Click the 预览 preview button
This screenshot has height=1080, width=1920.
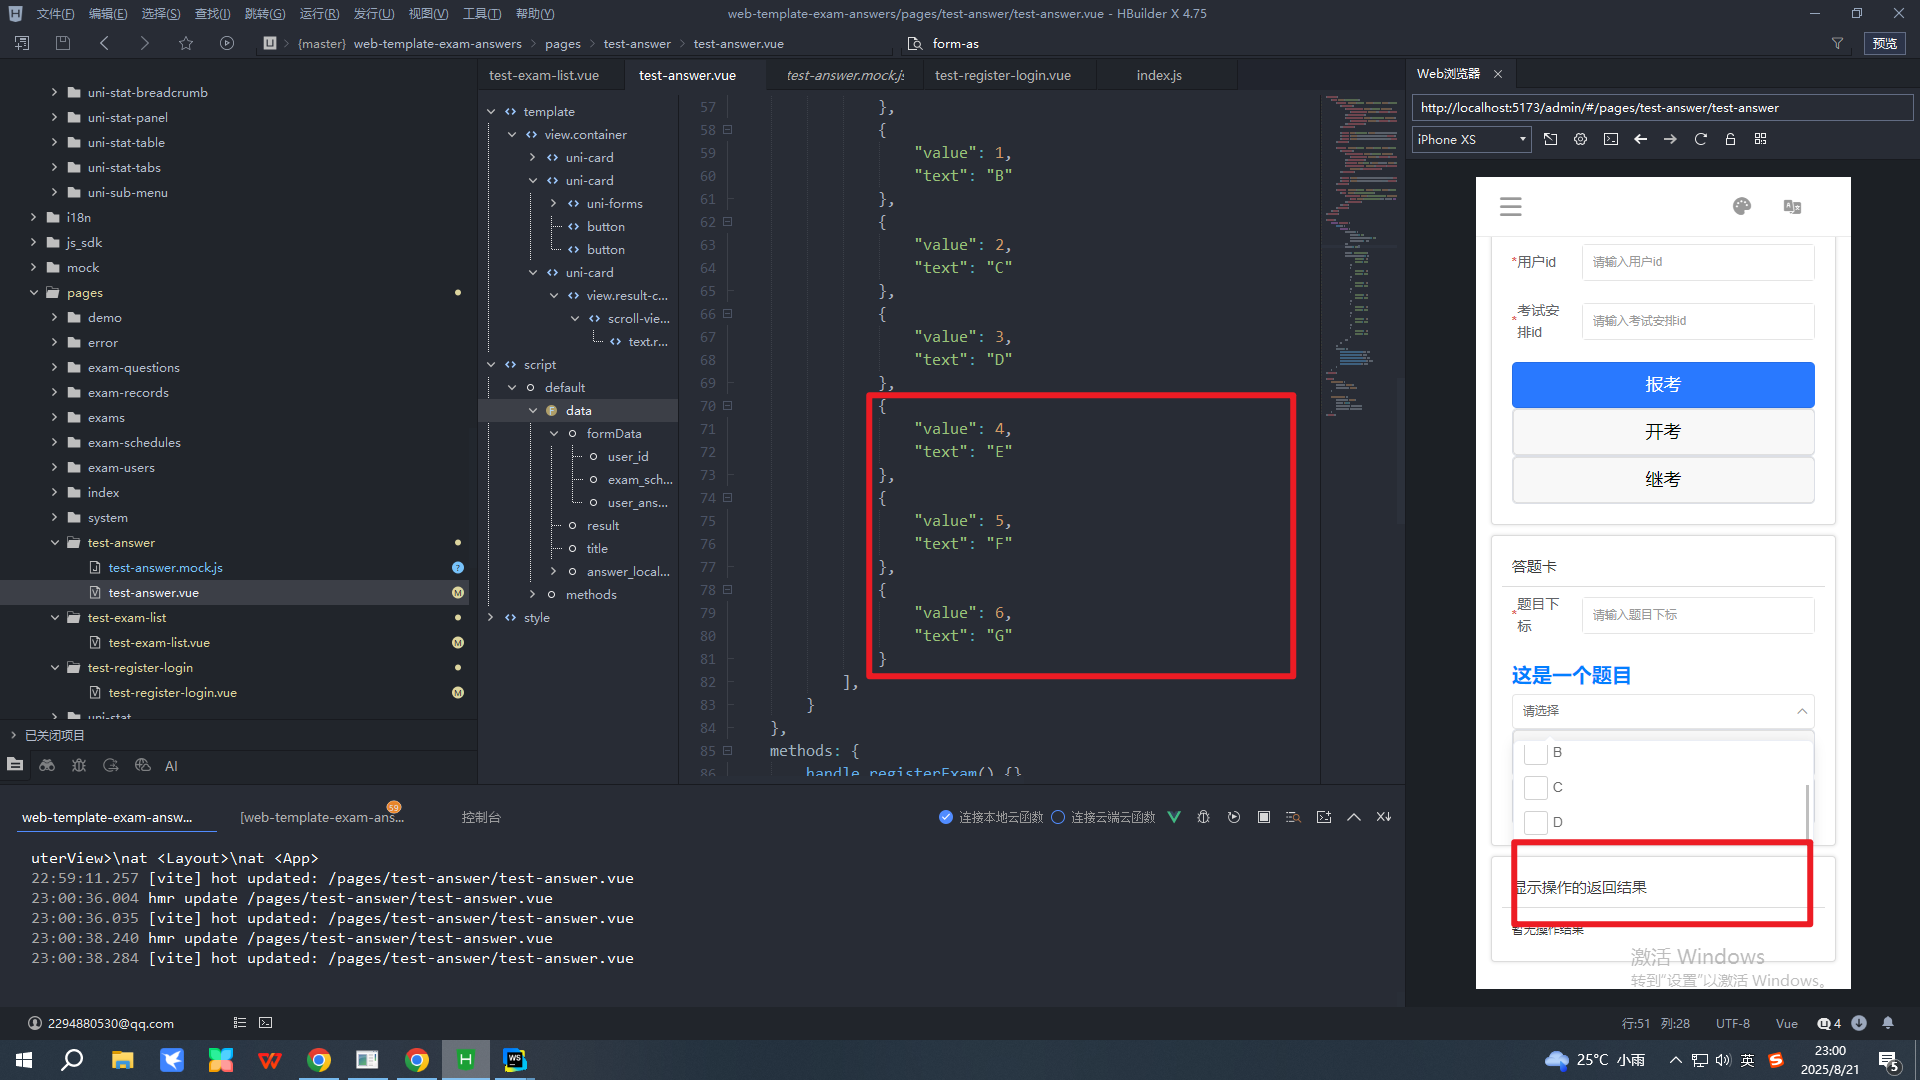[x=1884, y=43]
